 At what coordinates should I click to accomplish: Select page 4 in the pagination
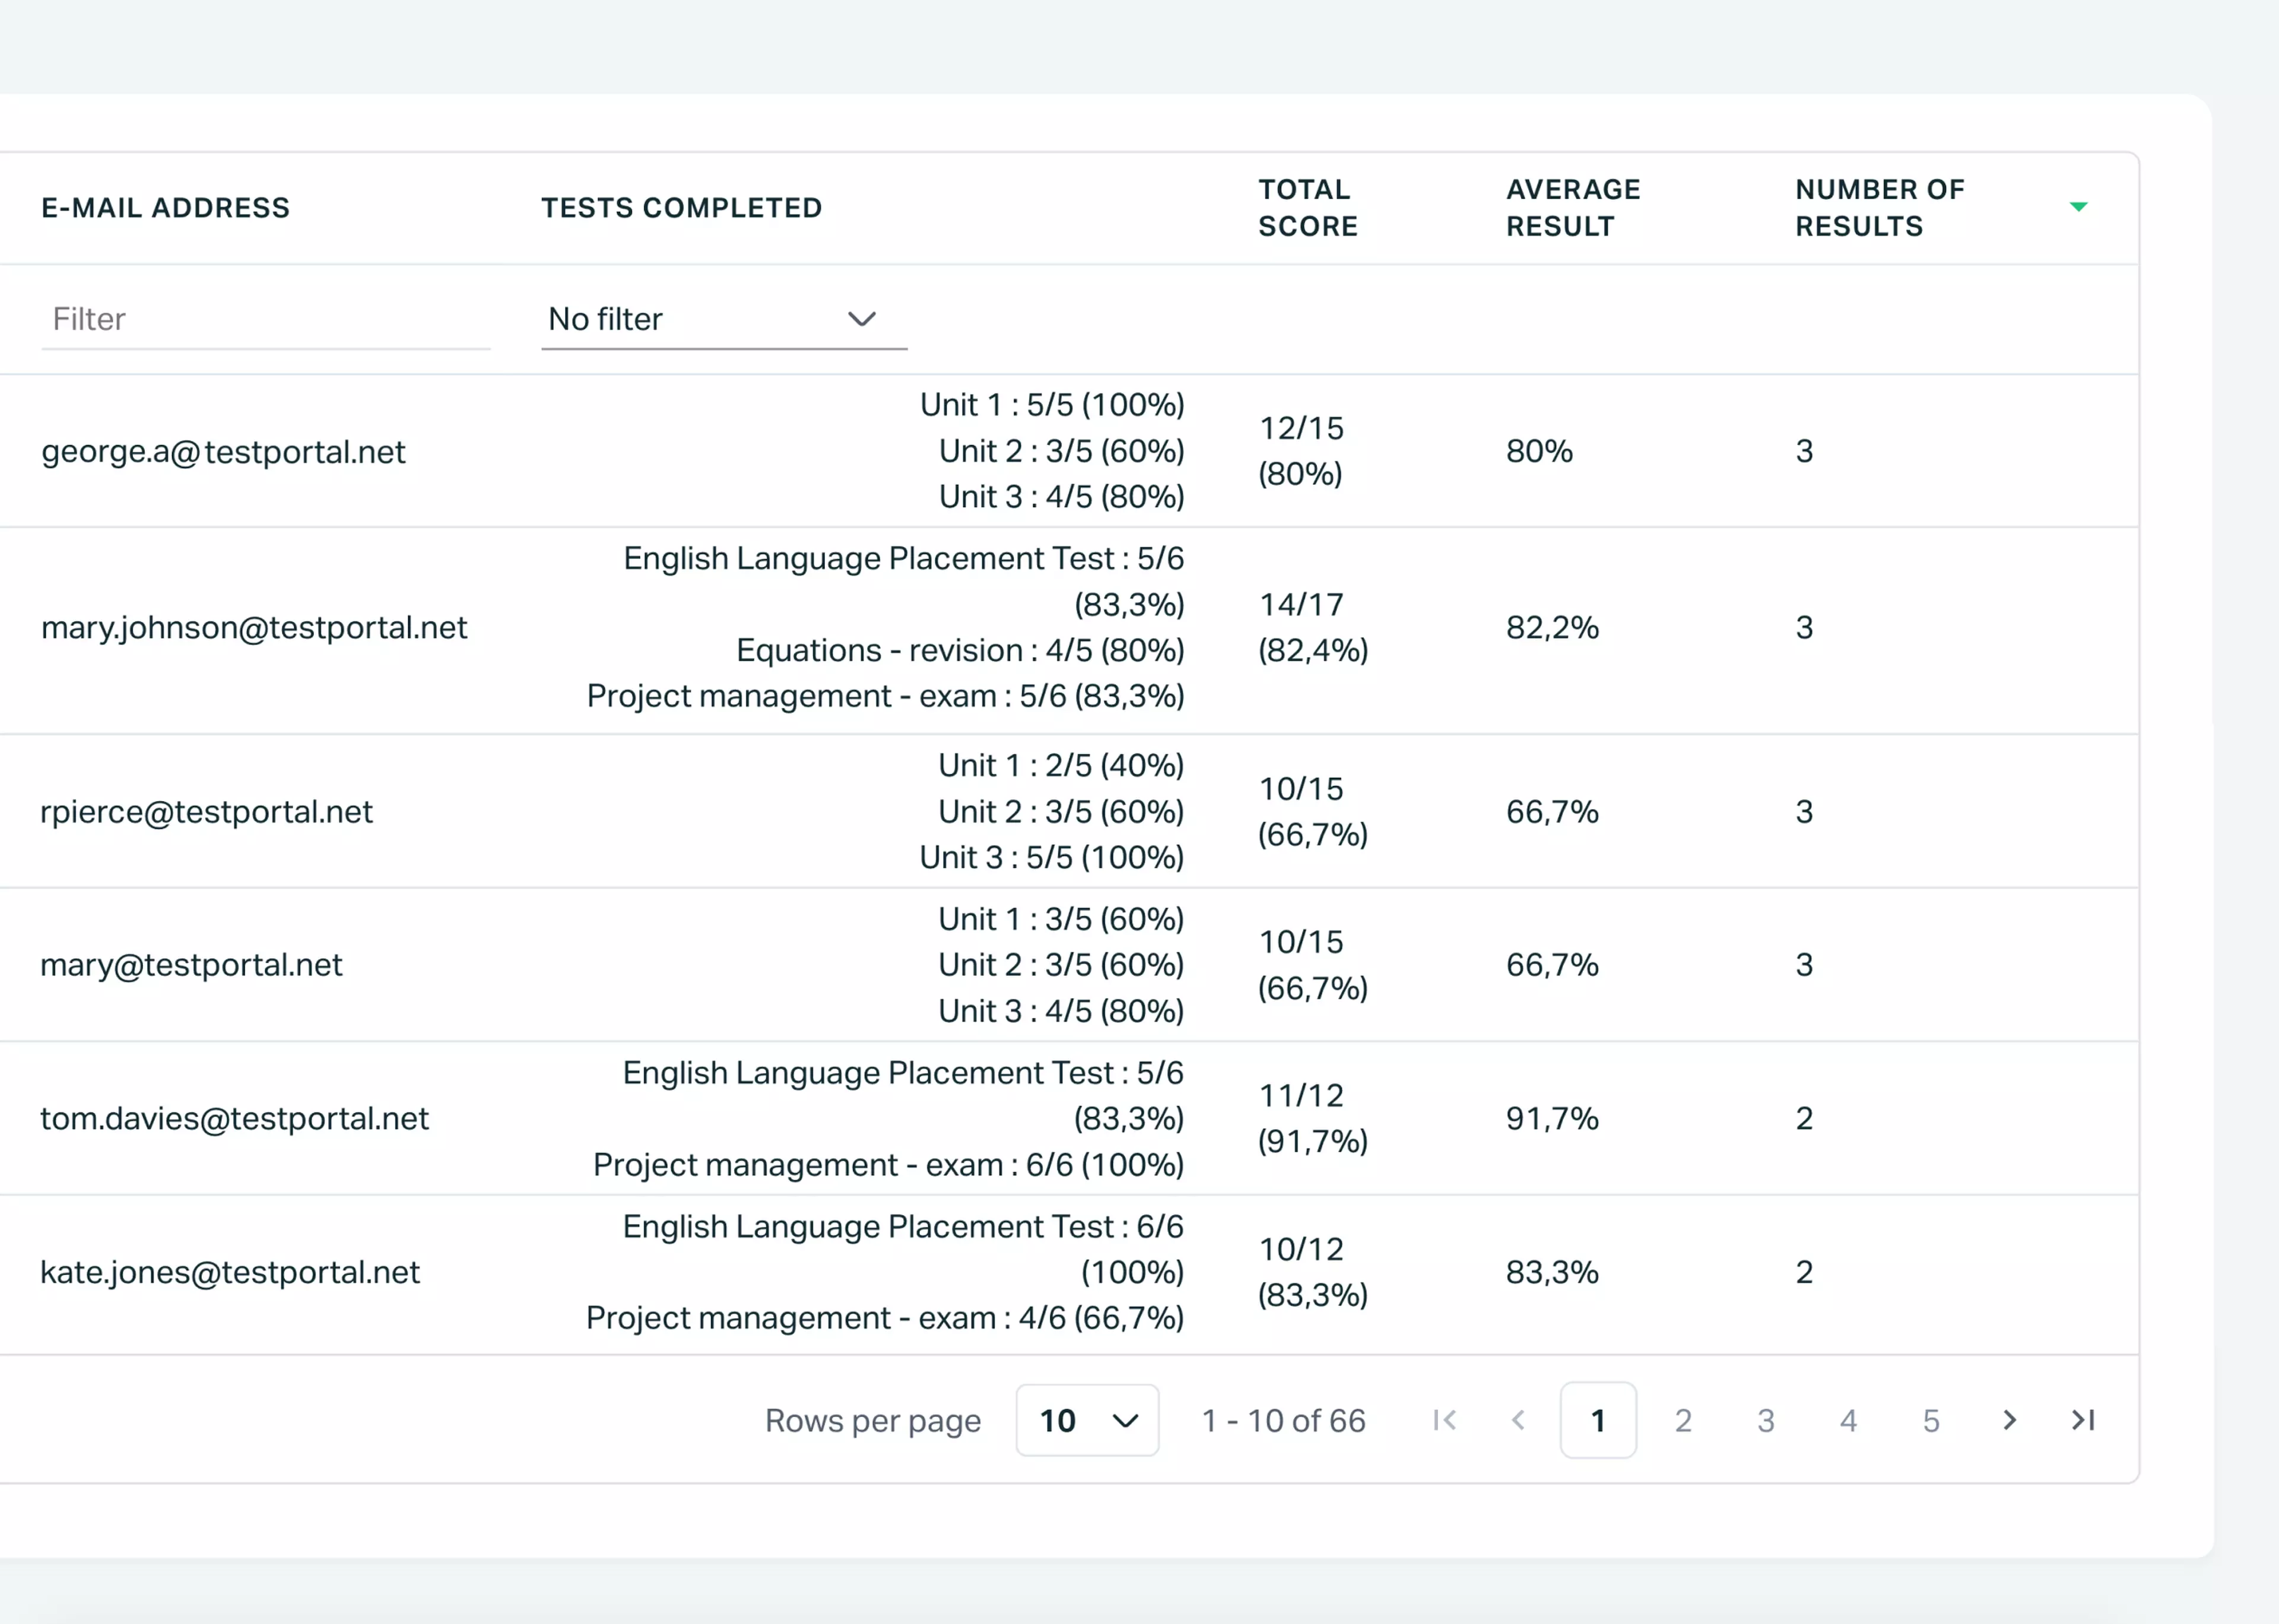click(1848, 1420)
